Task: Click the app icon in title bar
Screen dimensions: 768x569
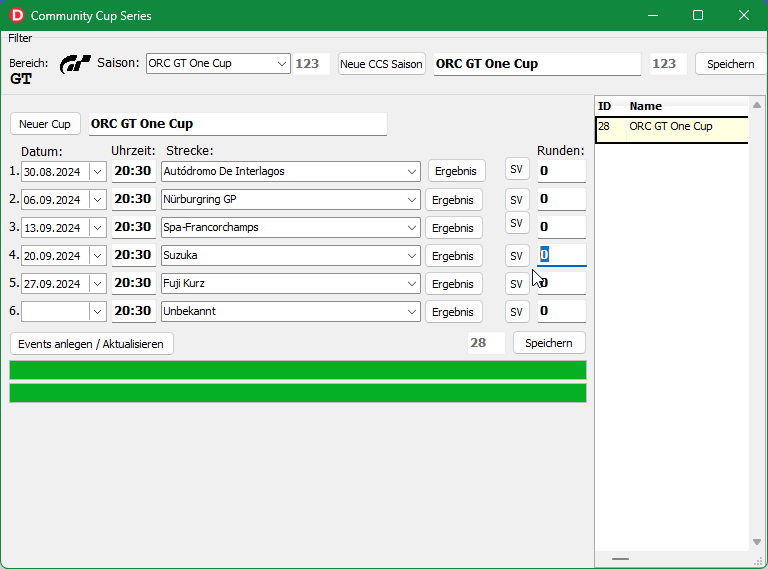Action: point(16,16)
